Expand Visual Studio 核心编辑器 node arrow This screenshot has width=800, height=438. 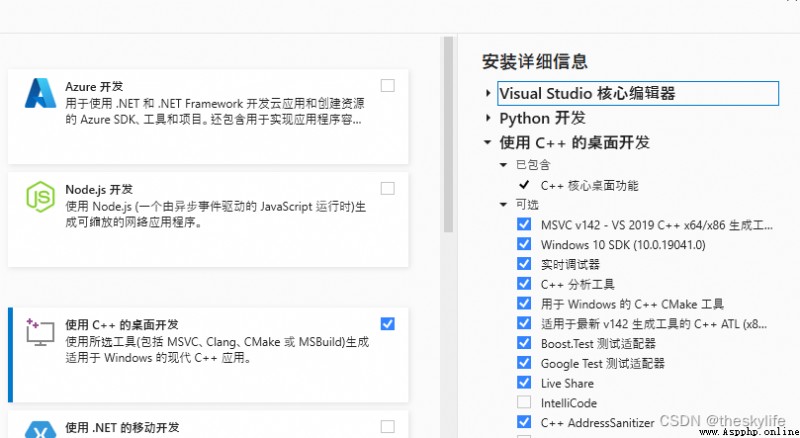pyautogui.click(x=488, y=93)
